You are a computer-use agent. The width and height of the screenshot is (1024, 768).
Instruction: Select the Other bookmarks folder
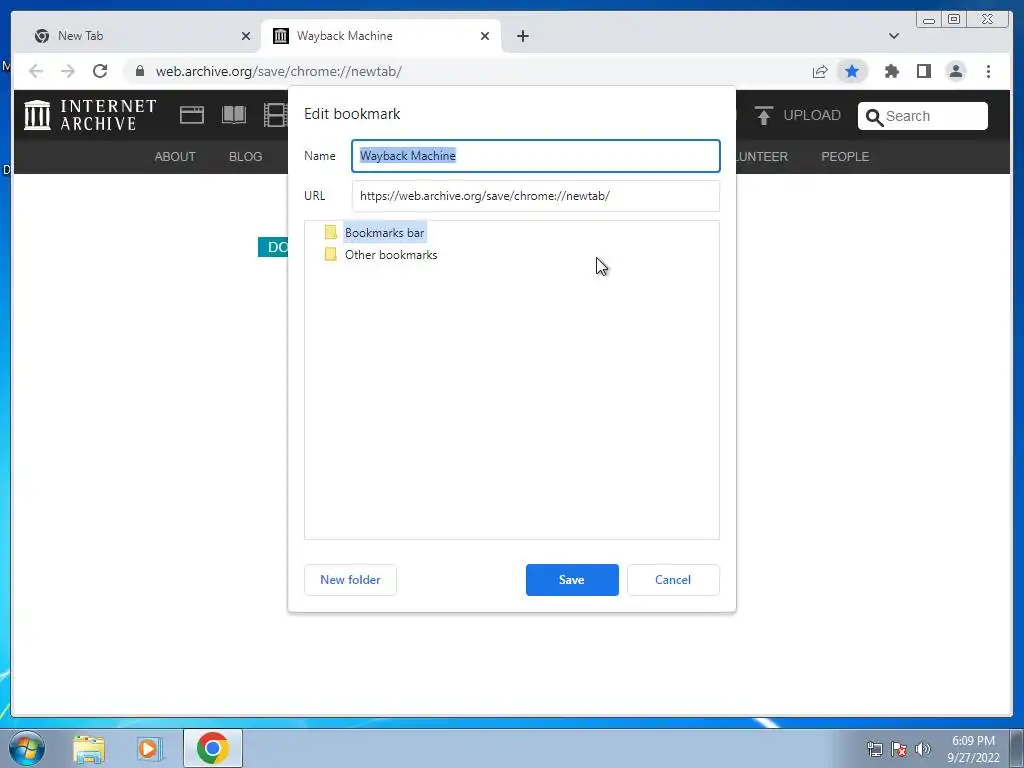pyautogui.click(x=391, y=255)
